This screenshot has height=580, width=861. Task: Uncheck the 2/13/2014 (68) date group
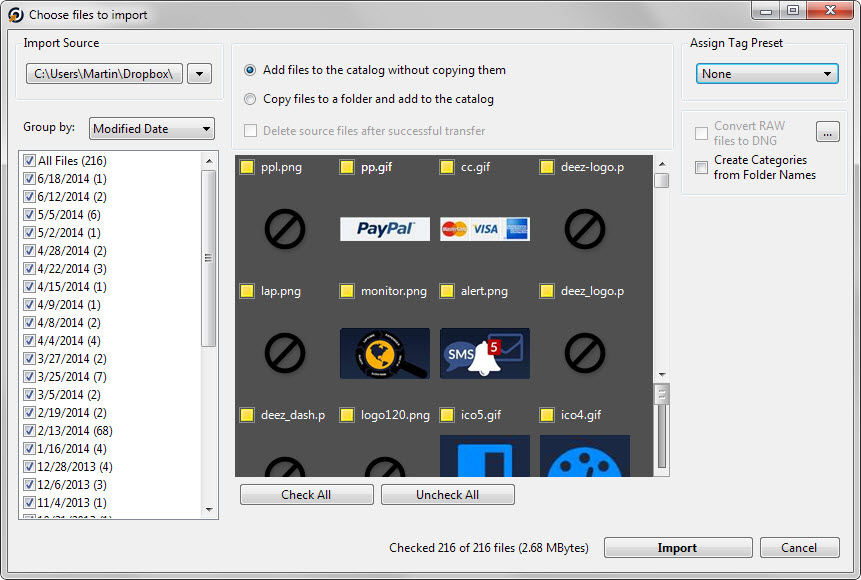29,431
